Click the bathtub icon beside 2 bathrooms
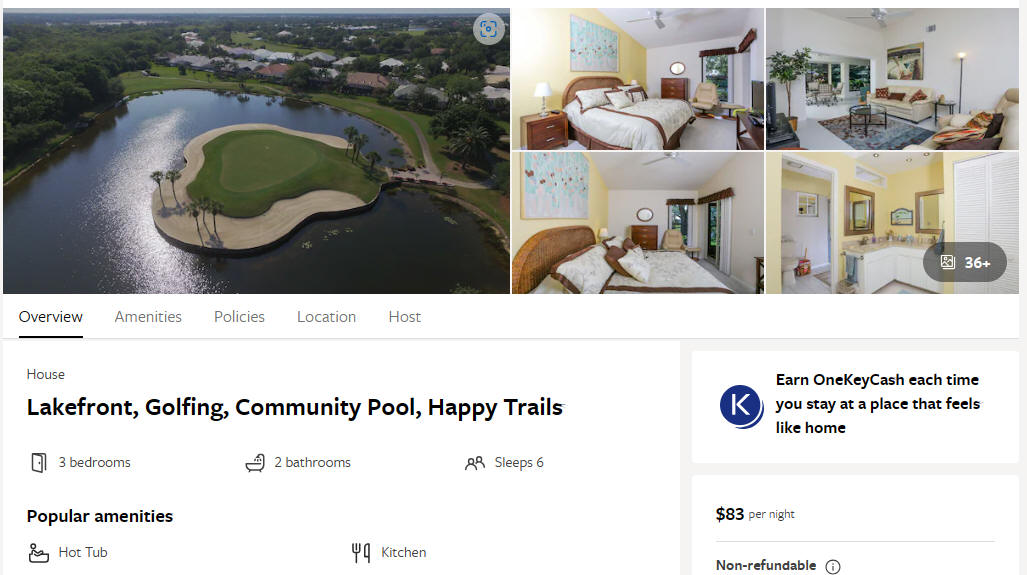The width and height of the screenshot is (1027, 575). [x=255, y=462]
